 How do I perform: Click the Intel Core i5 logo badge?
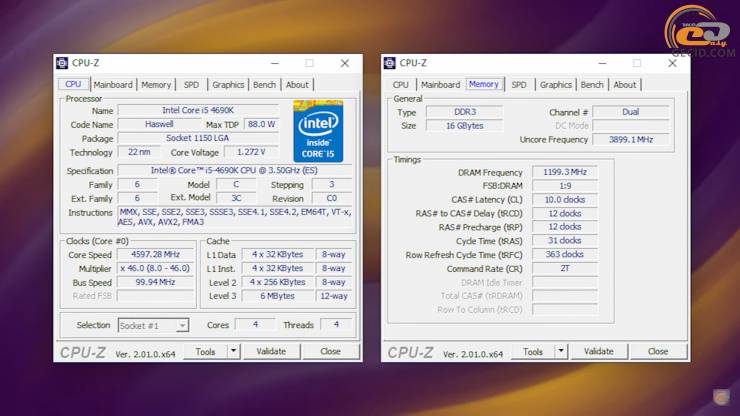click(x=318, y=131)
